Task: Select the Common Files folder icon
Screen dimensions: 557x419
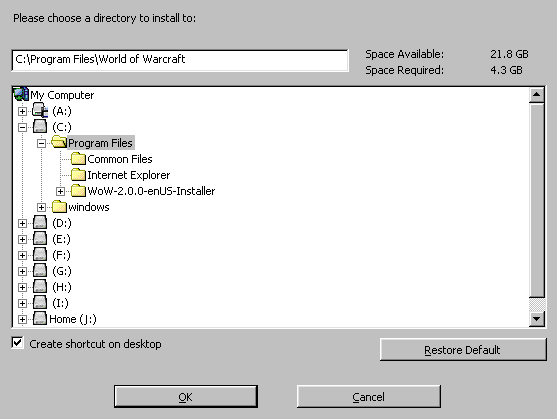Action: pos(78,159)
